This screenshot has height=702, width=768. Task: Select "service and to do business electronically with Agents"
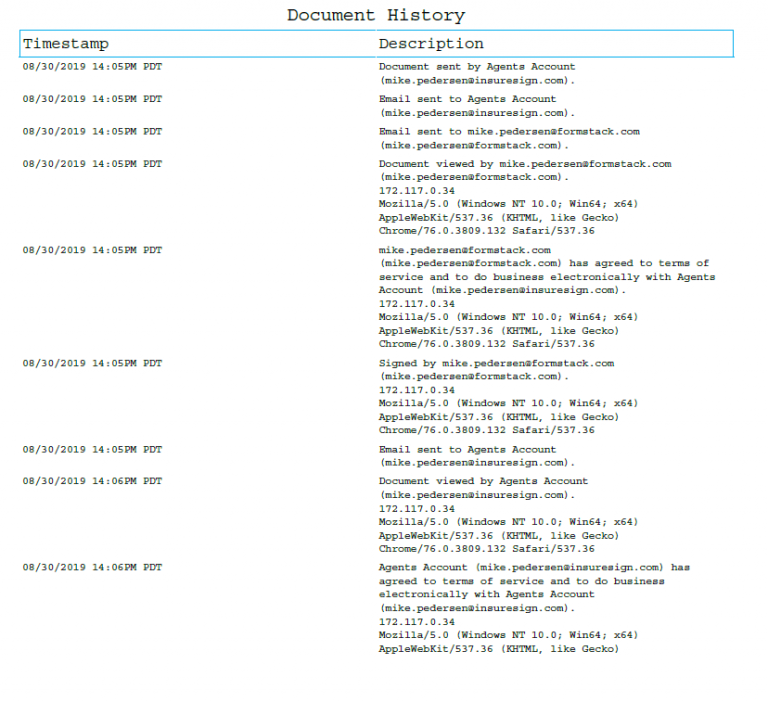547,277
